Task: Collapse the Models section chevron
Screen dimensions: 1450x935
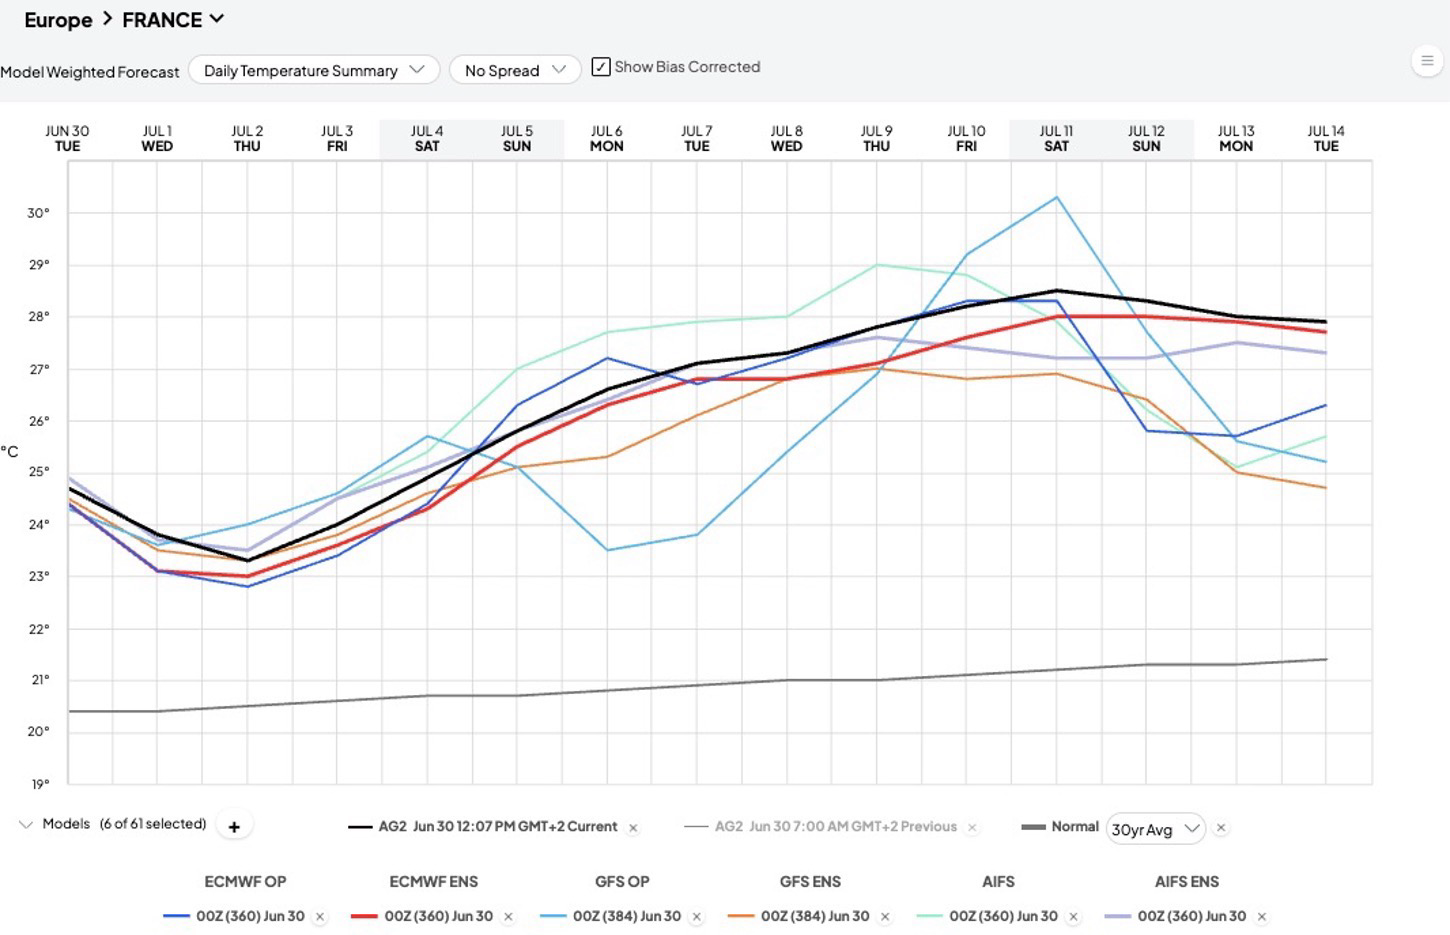Action: 25,825
